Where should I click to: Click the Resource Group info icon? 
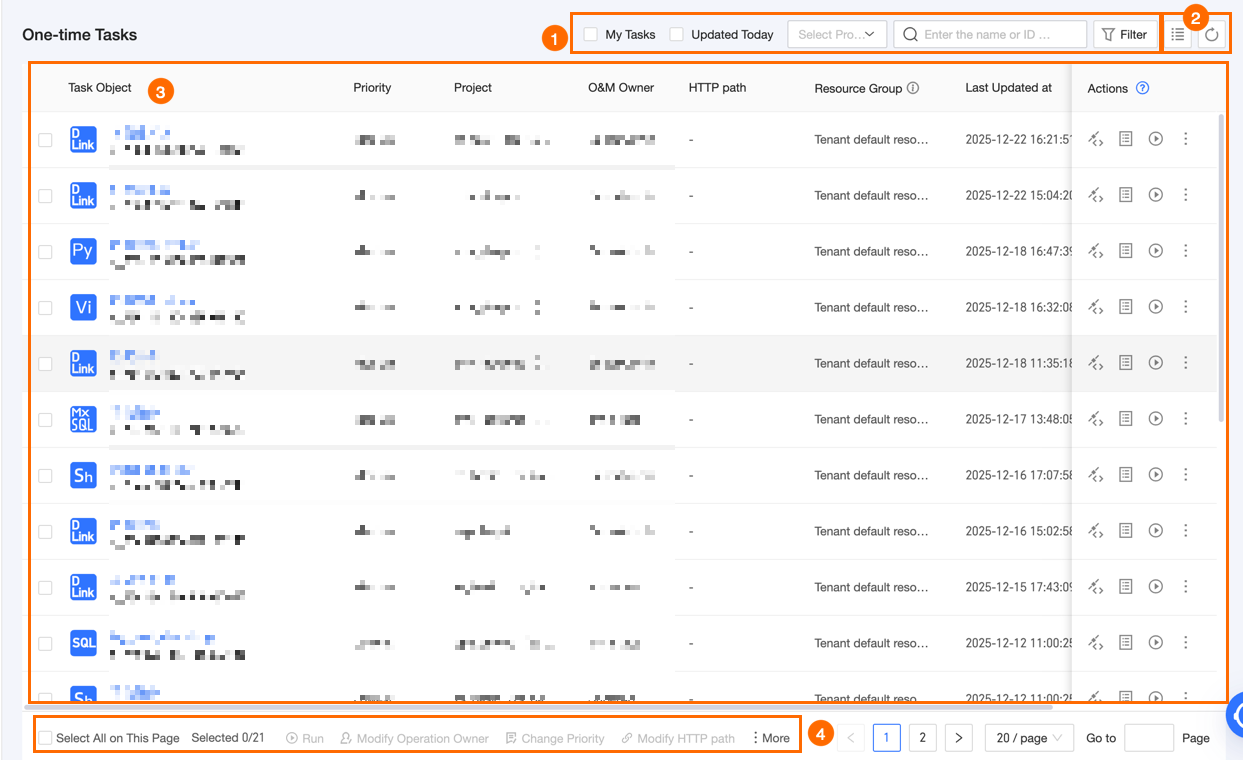click(x=913, y=88)
